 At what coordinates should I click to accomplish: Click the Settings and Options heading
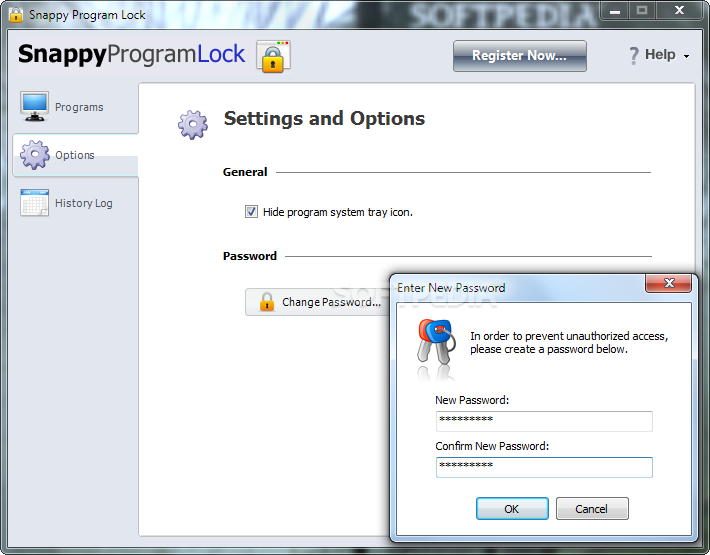324,119
